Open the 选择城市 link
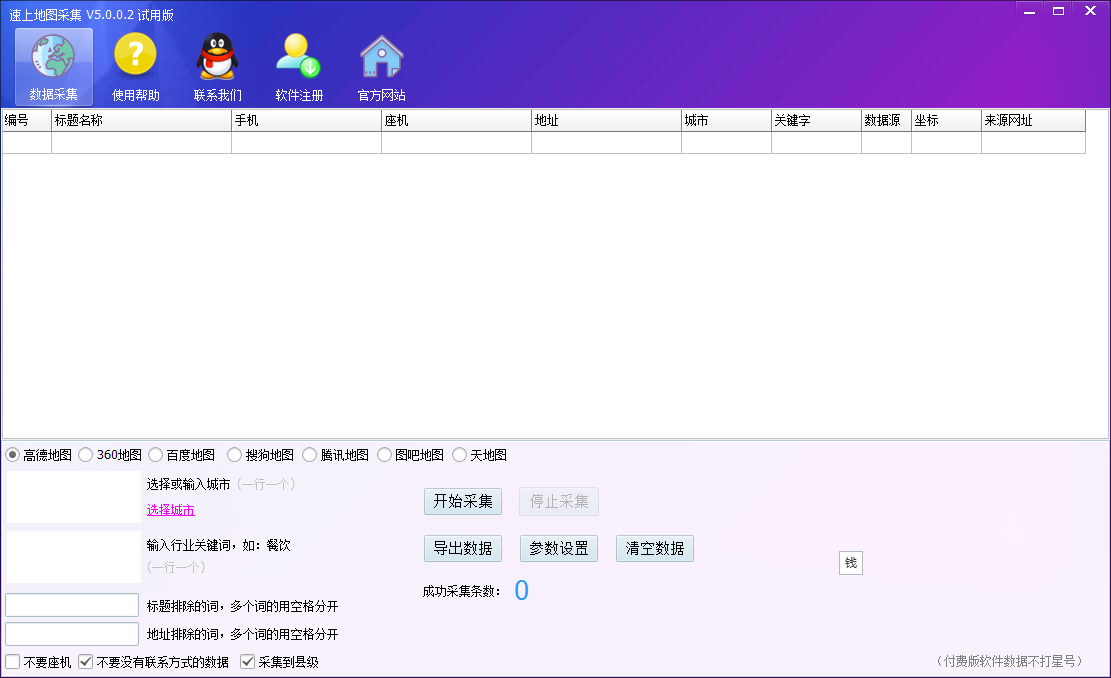1111x678 pixels. [x=171, y=510]
